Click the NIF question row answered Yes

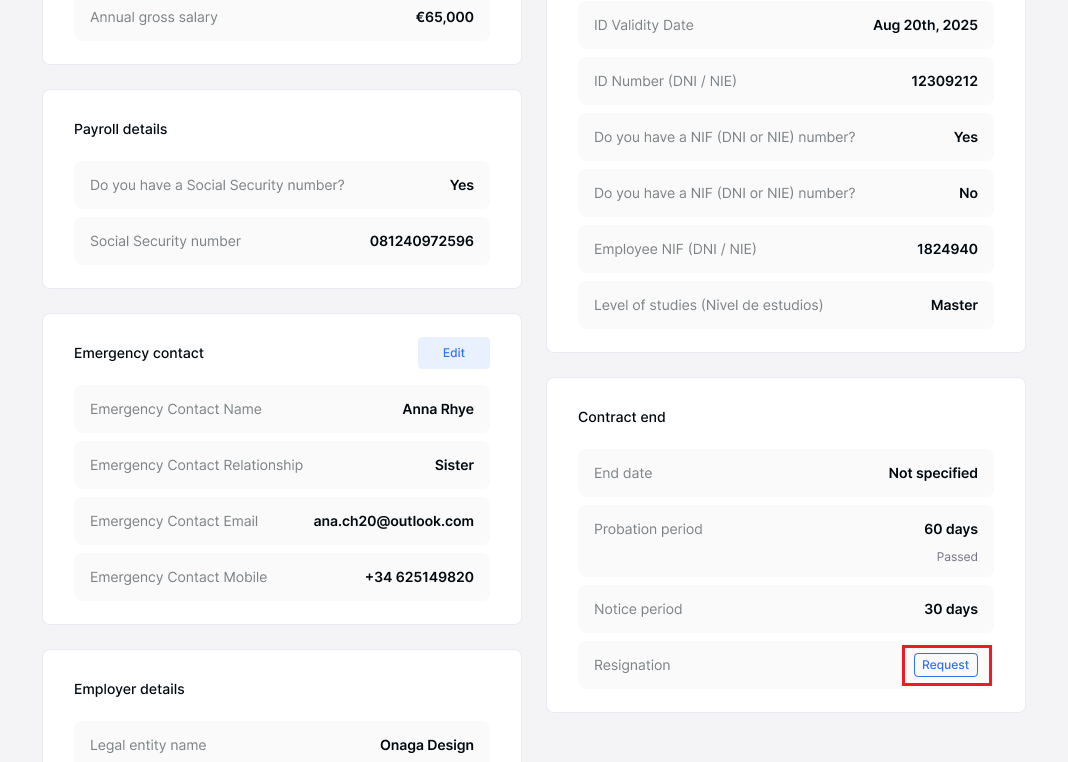[x=785, y=137]
